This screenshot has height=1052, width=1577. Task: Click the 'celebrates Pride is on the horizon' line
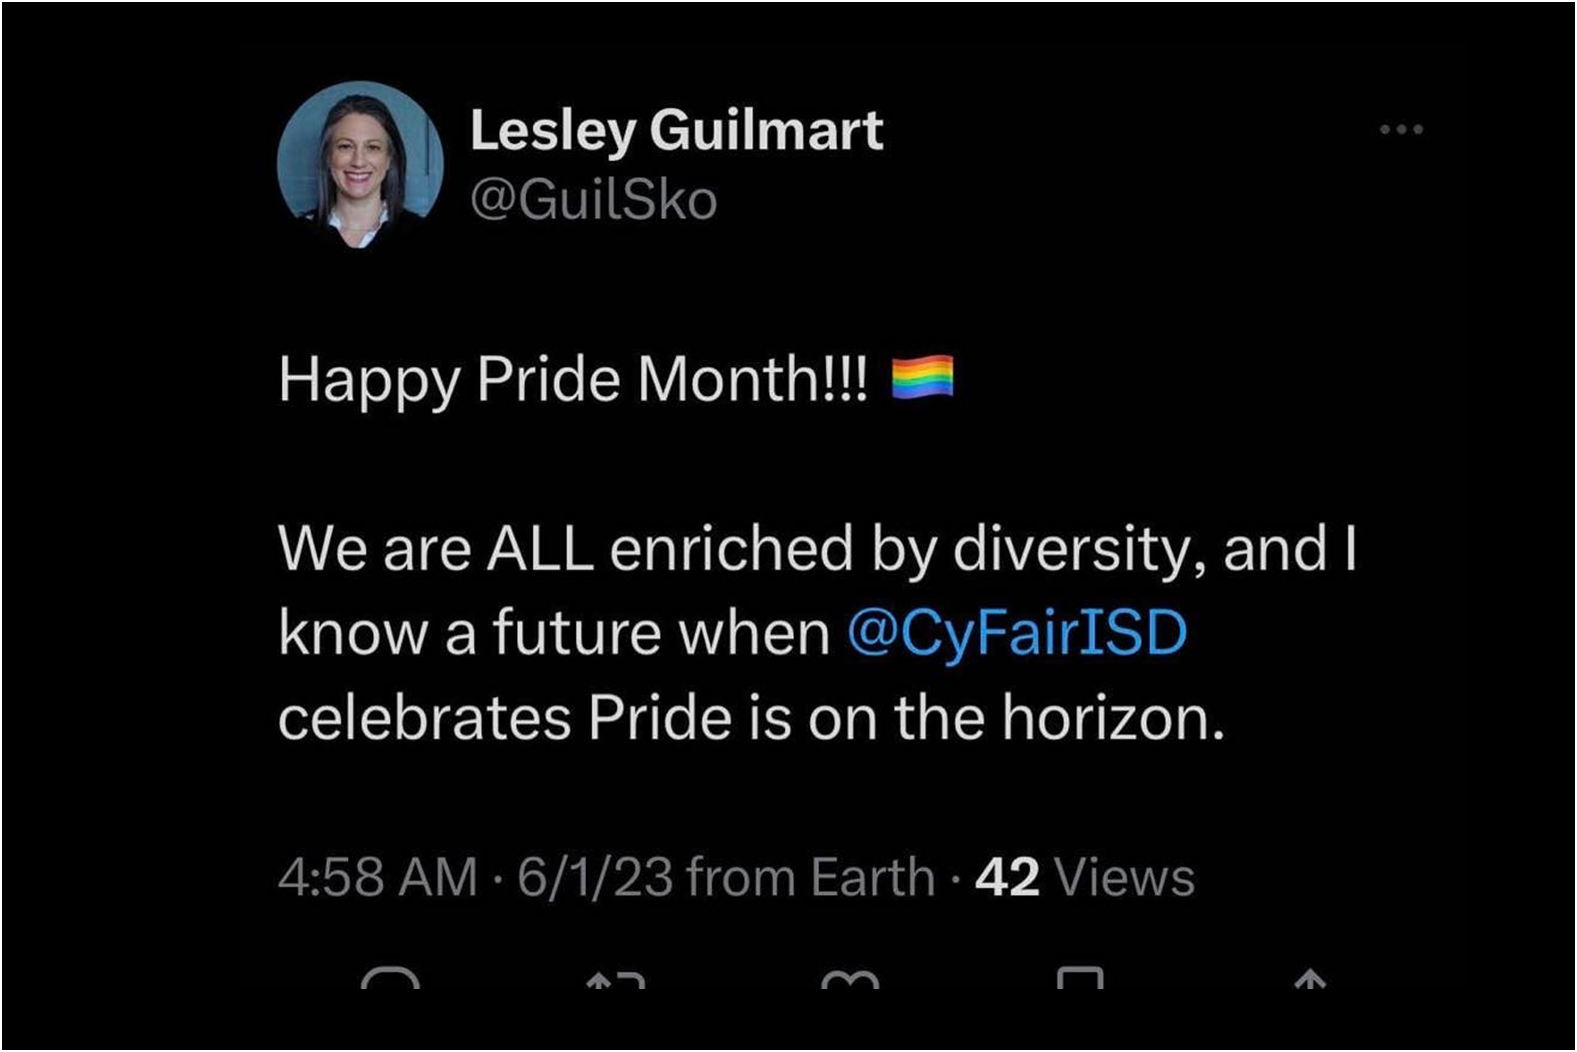coord(752,718)
